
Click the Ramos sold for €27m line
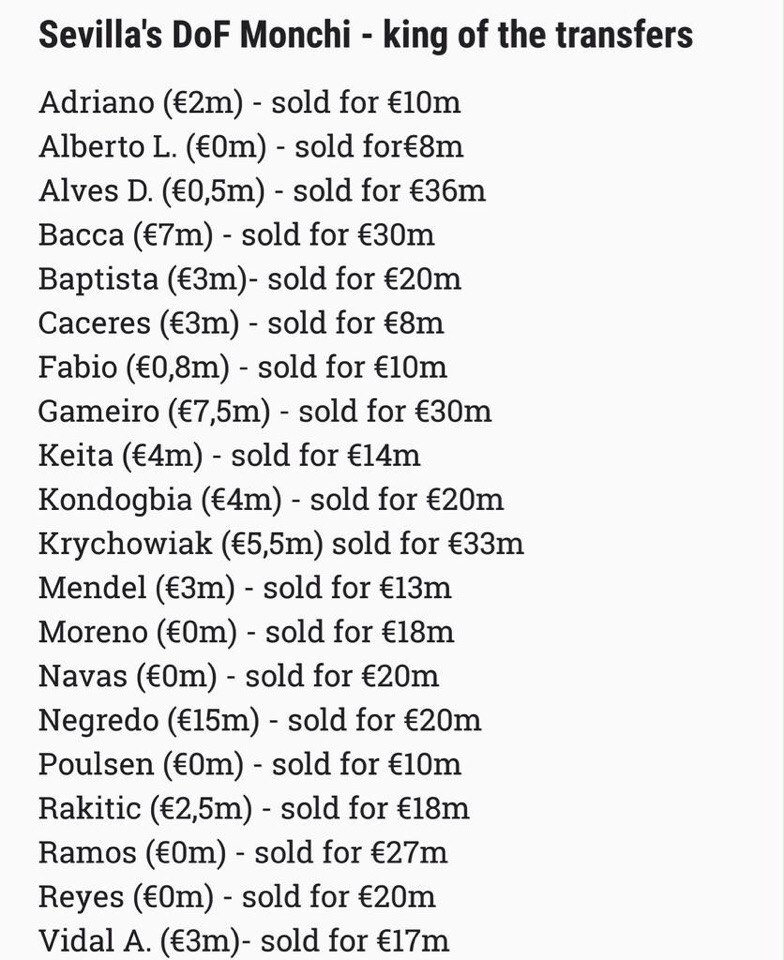pyautogui.click(x=242, y=852)
